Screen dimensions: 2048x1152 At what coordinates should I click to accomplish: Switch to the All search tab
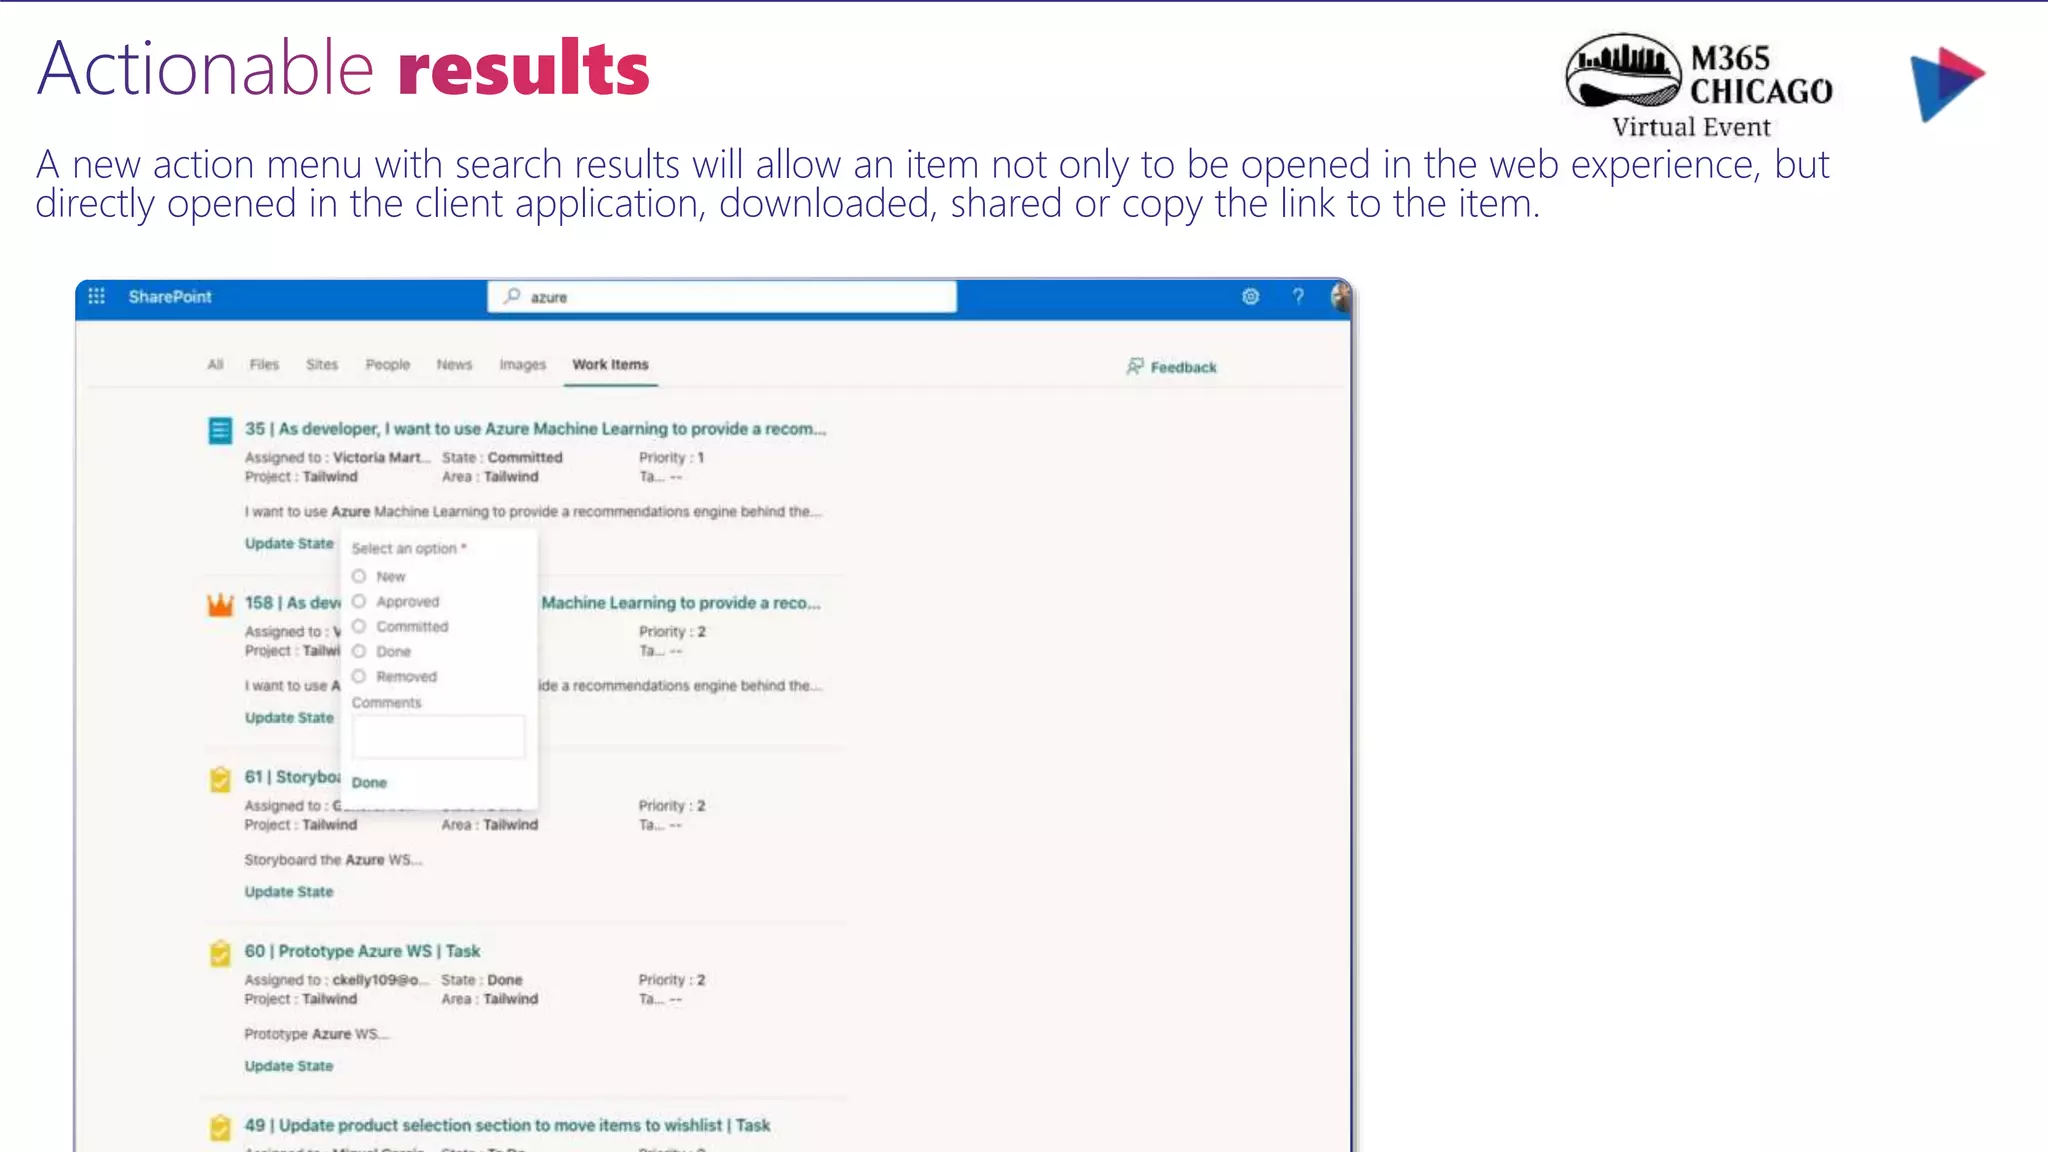click(x=215, y=364)
